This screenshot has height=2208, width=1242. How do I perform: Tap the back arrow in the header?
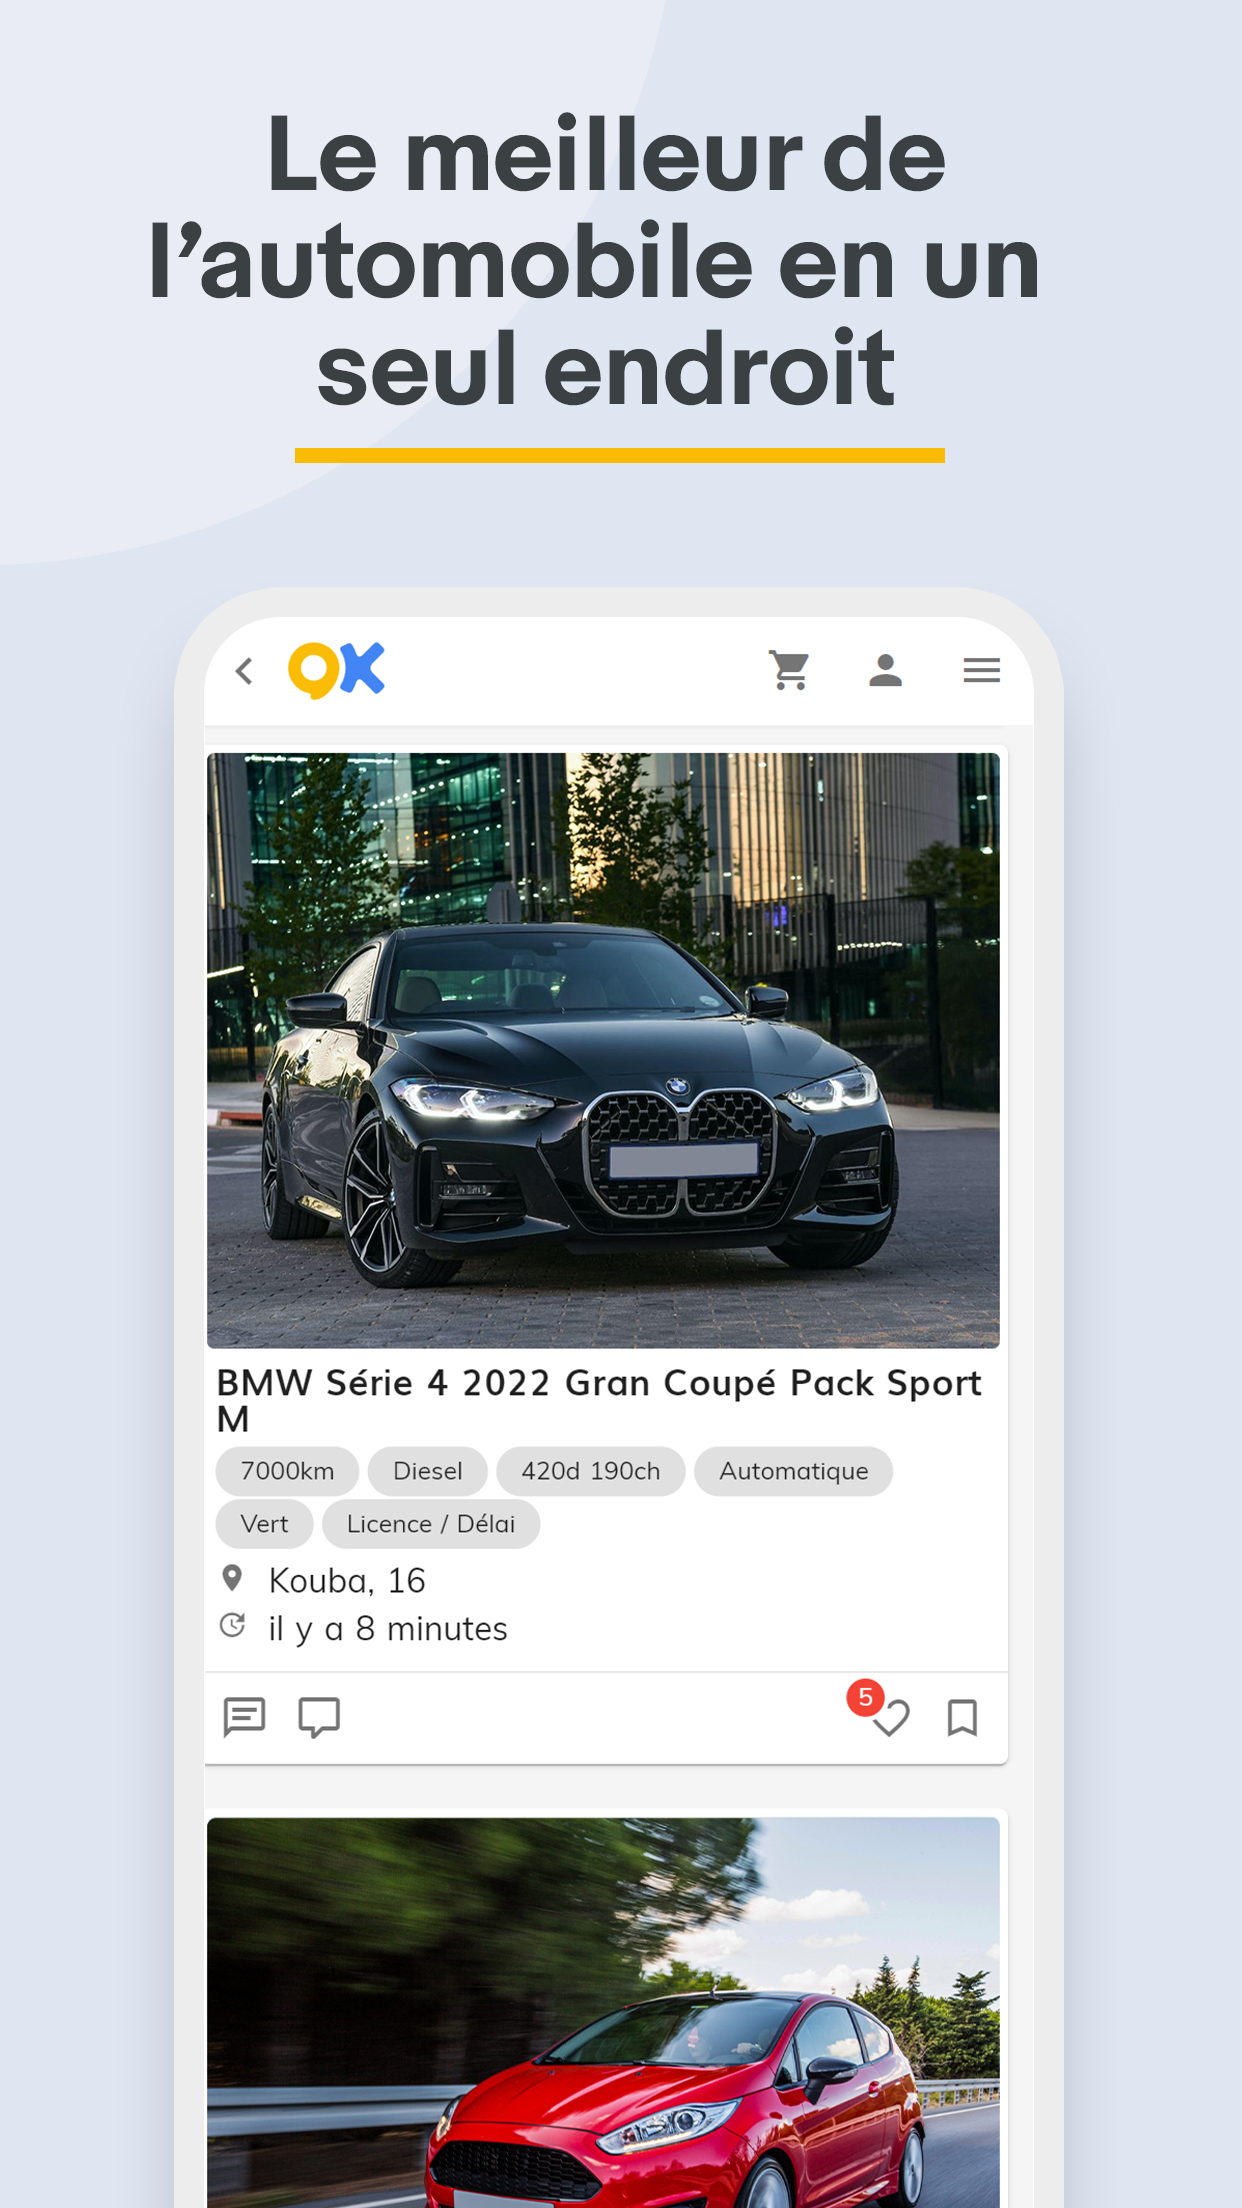tap(244, 671)
